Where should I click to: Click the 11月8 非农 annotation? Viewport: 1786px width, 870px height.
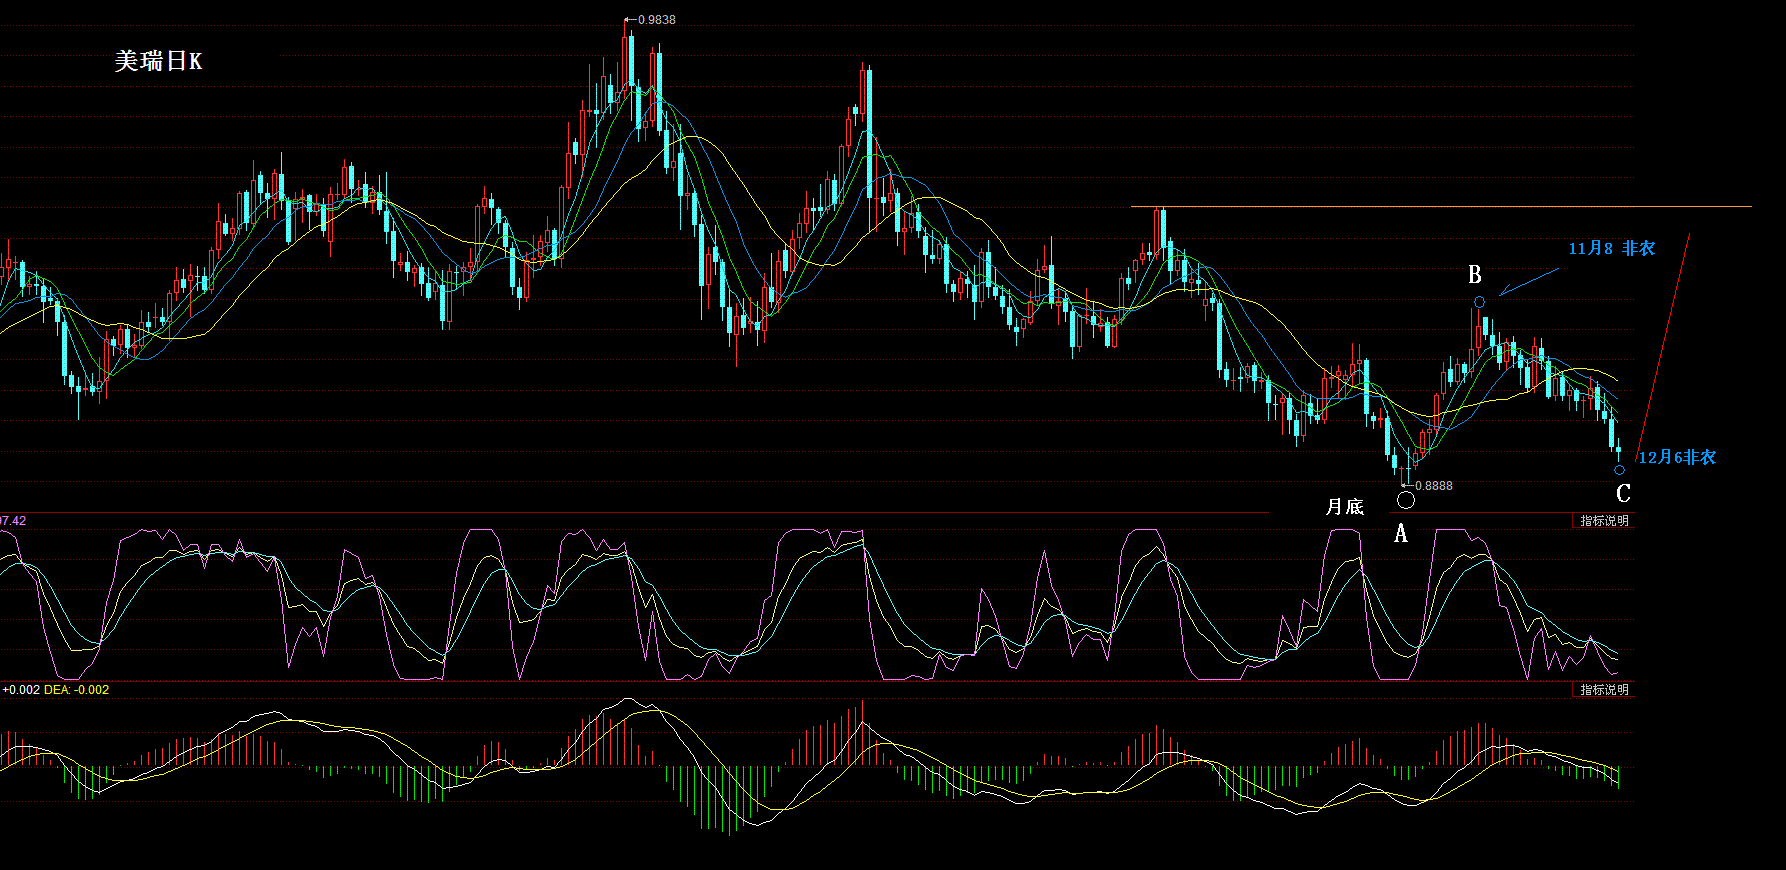(1611, 248)
